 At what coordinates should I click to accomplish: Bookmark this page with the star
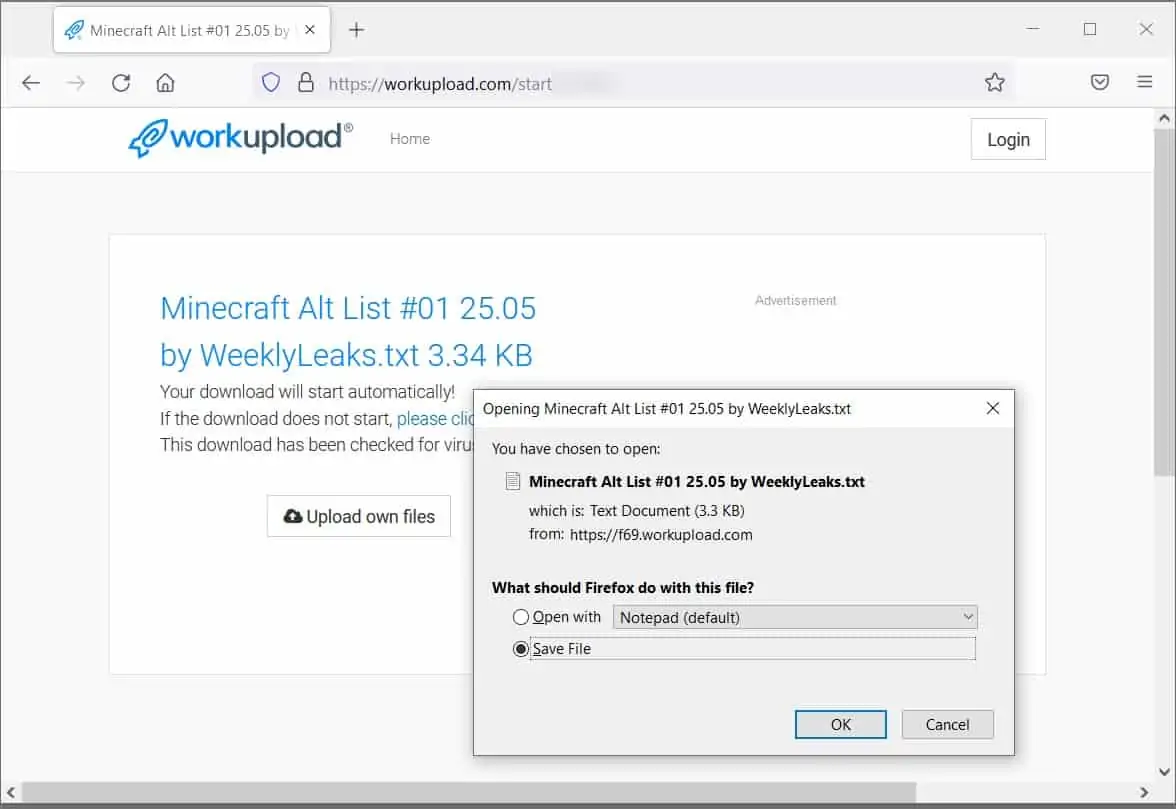point(994,83)
